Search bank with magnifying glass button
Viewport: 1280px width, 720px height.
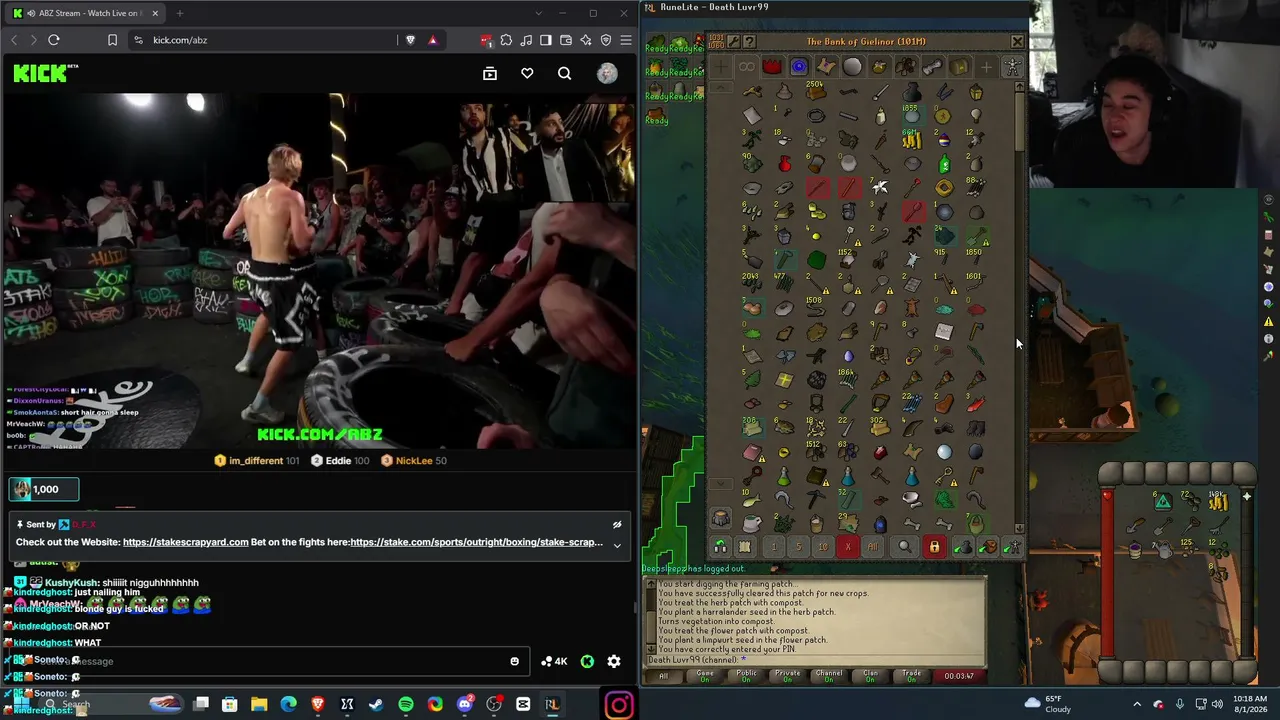pyautogui.click(x=905, y=547)
